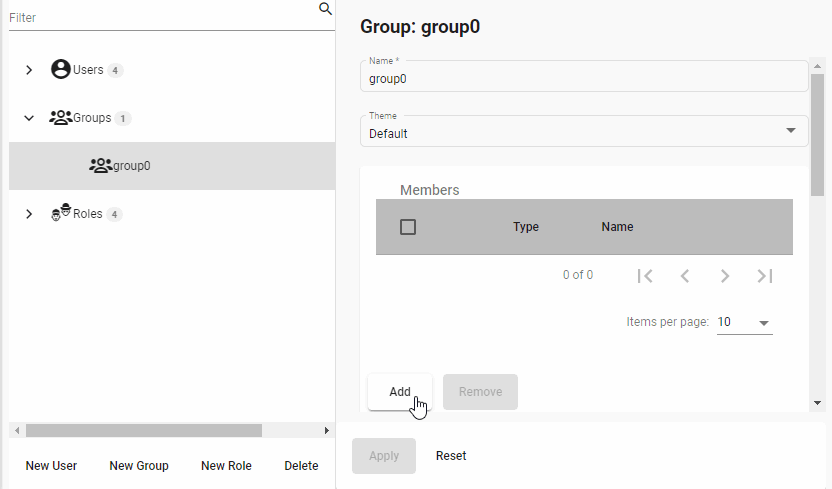Click the Delete button
832x489 pixels.
pyautogui.click(x=301, y=466)
